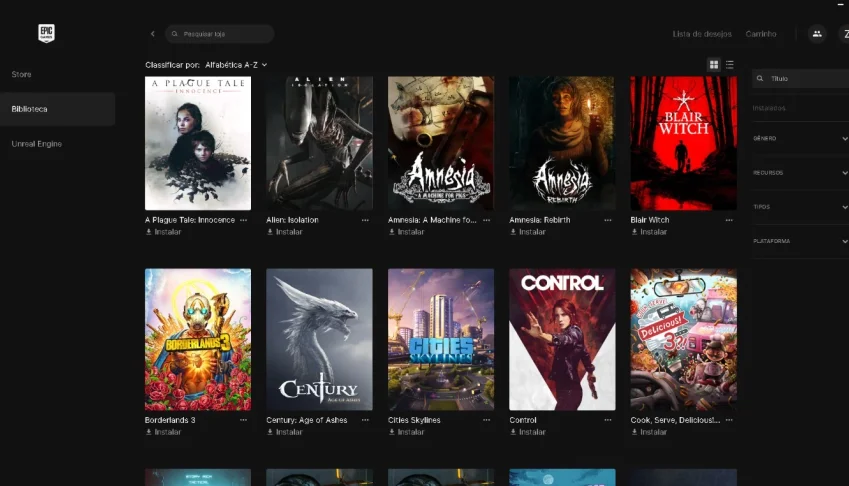Open options for Blair Witch
Viewport: 849px width, 486px height.
tap(729, 220)
